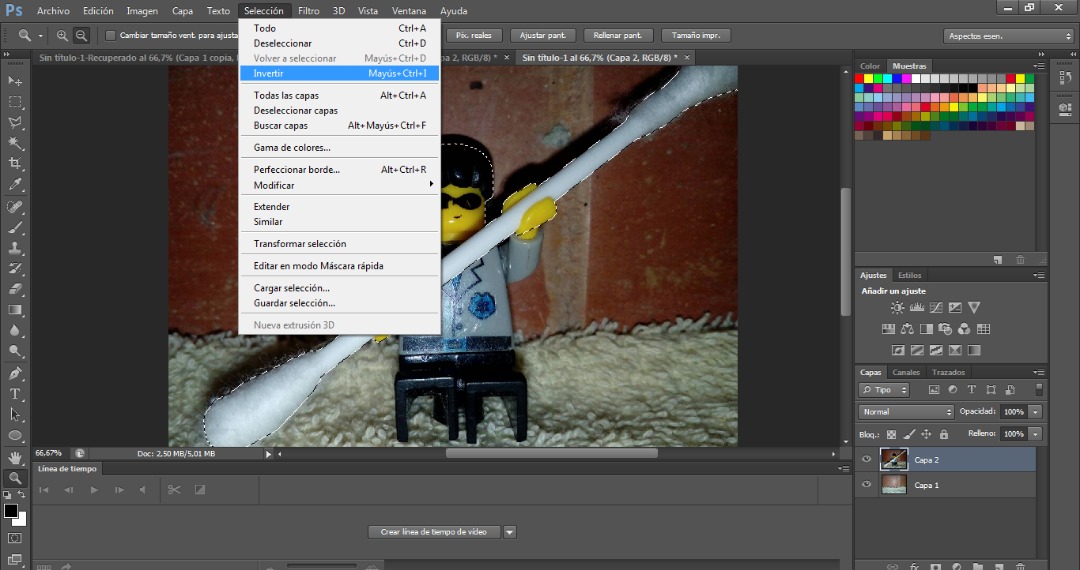This screenshot has width=1080, height=570.
Task: Click the zoom-out magnifier in options bar
Action: click(81, 35)
